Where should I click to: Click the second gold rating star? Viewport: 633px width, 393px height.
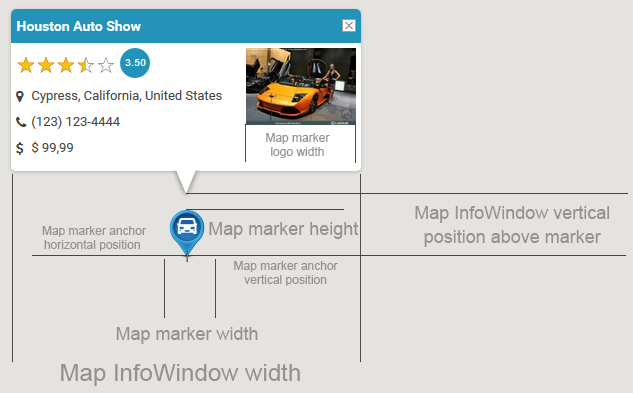(x=46, y=65)
